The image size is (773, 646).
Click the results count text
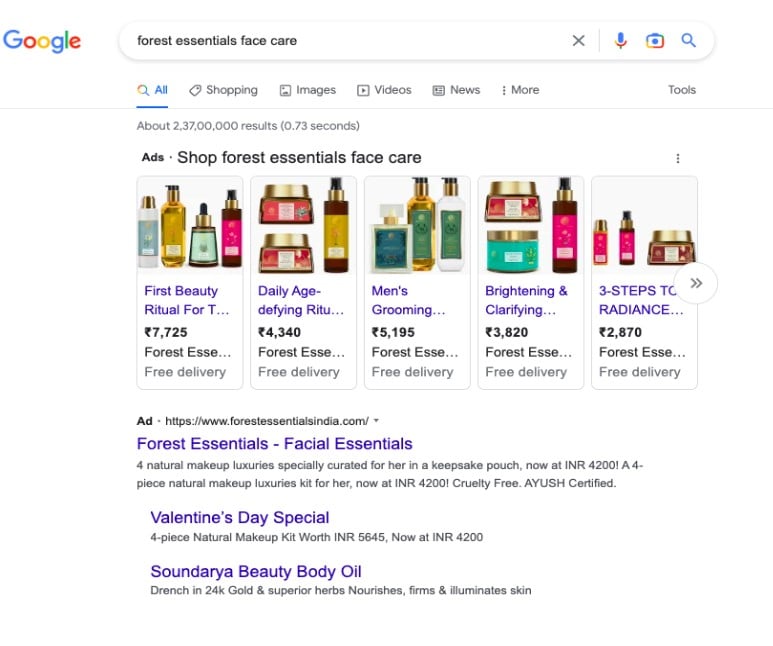[x=248, y=126]
